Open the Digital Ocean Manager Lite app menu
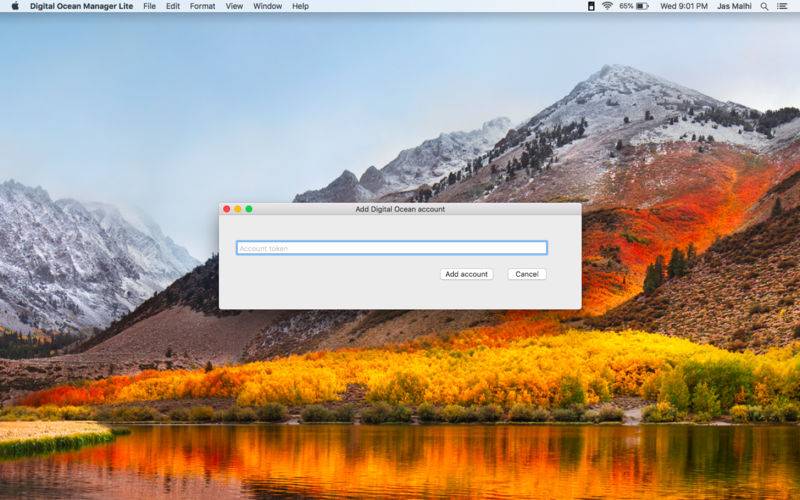The image size is (800, 500). click(81, 6)
